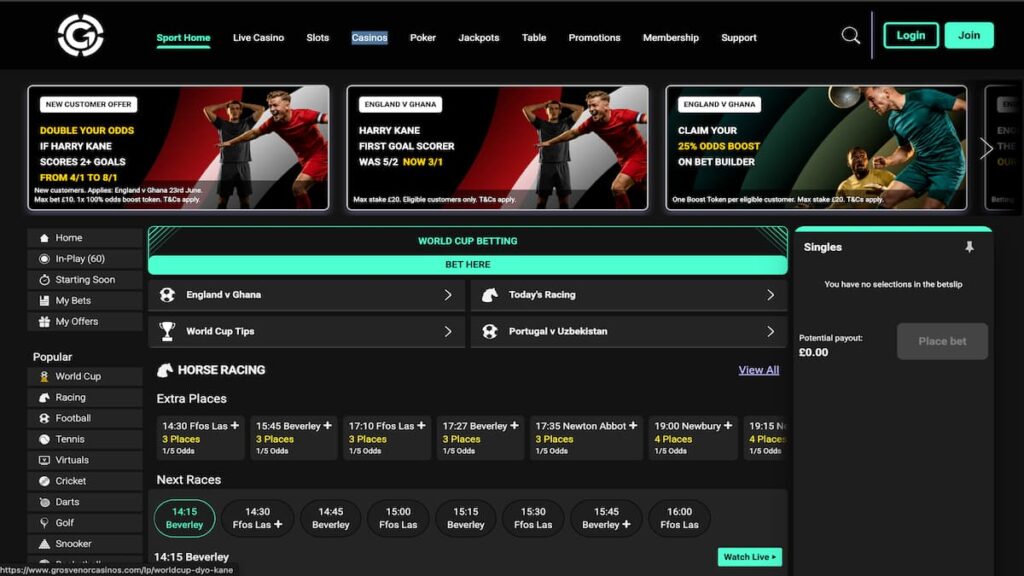Choose Darts from the Popular list
This screenshot has width=1024, height=576.
[x=85, y=502]
